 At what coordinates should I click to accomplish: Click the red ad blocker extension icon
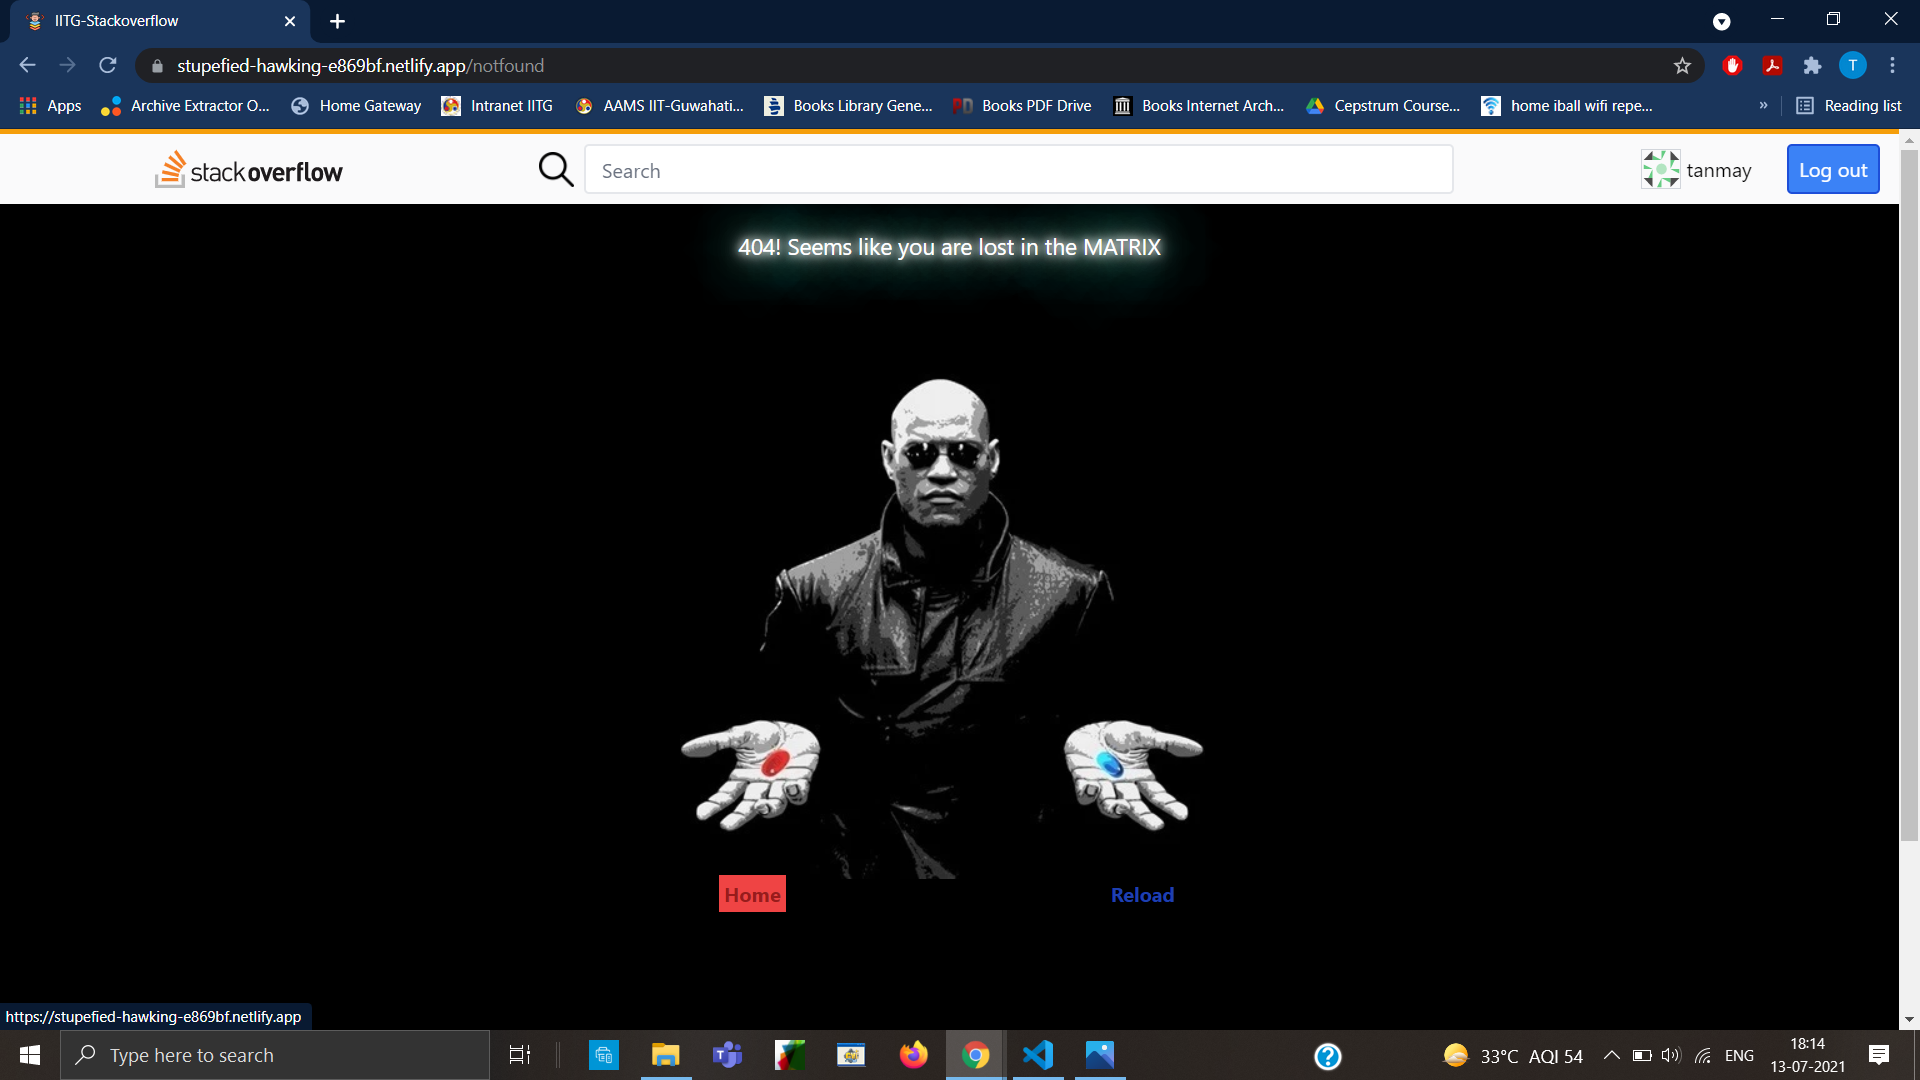tap(1732, 66)
